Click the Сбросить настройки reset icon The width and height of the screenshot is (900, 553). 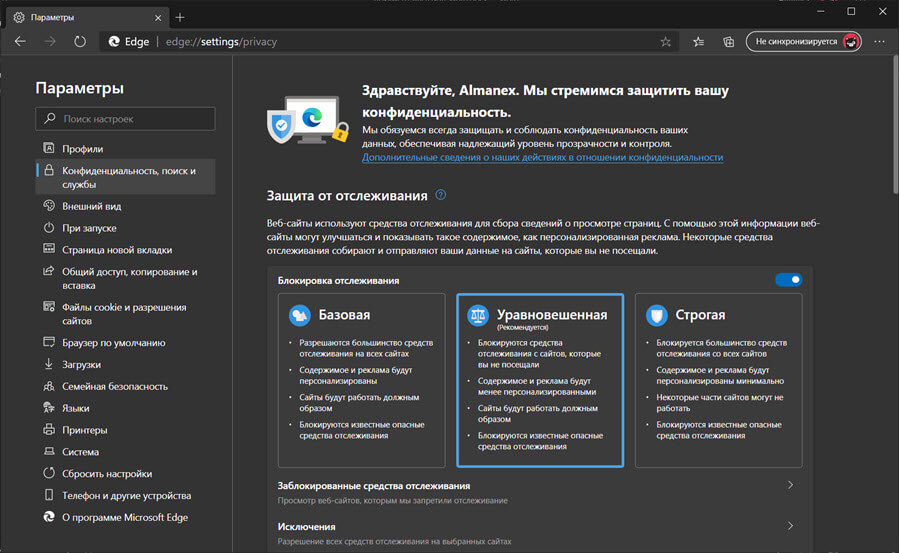click(49, 473)
